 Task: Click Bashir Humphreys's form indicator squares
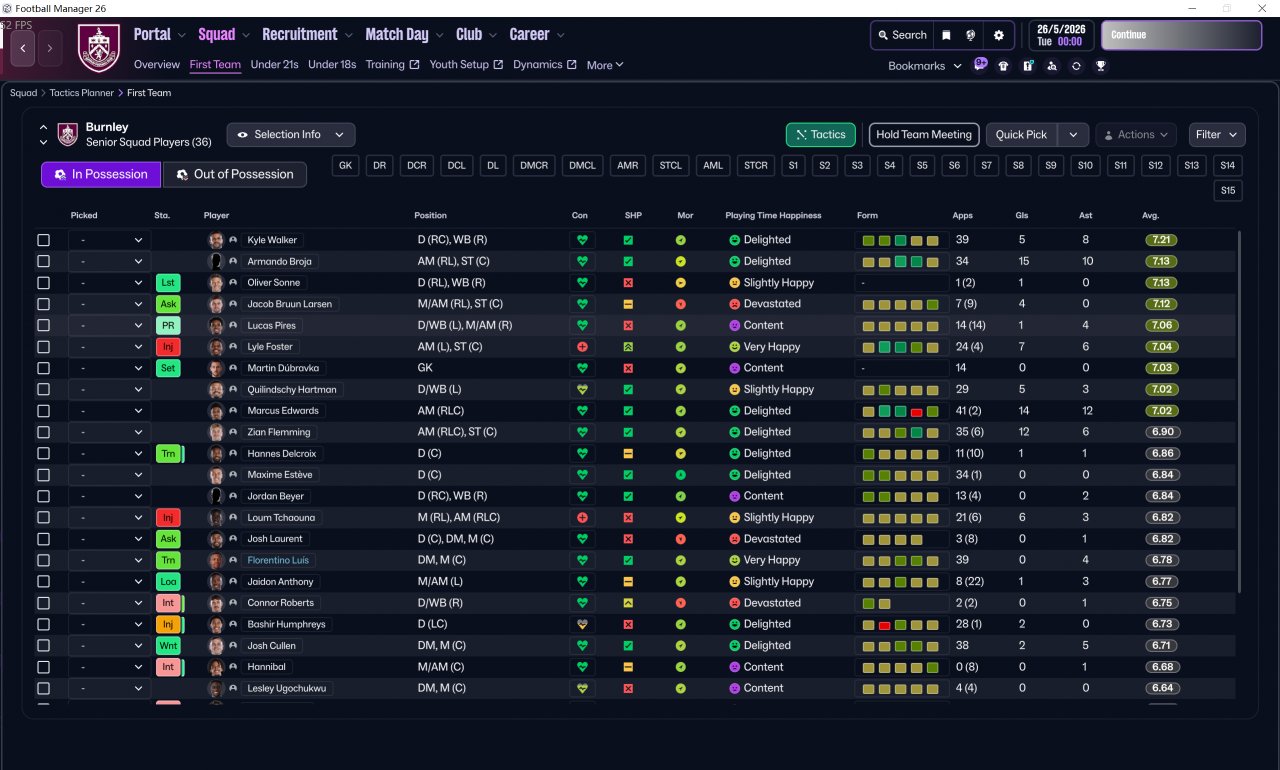(901, 625)
